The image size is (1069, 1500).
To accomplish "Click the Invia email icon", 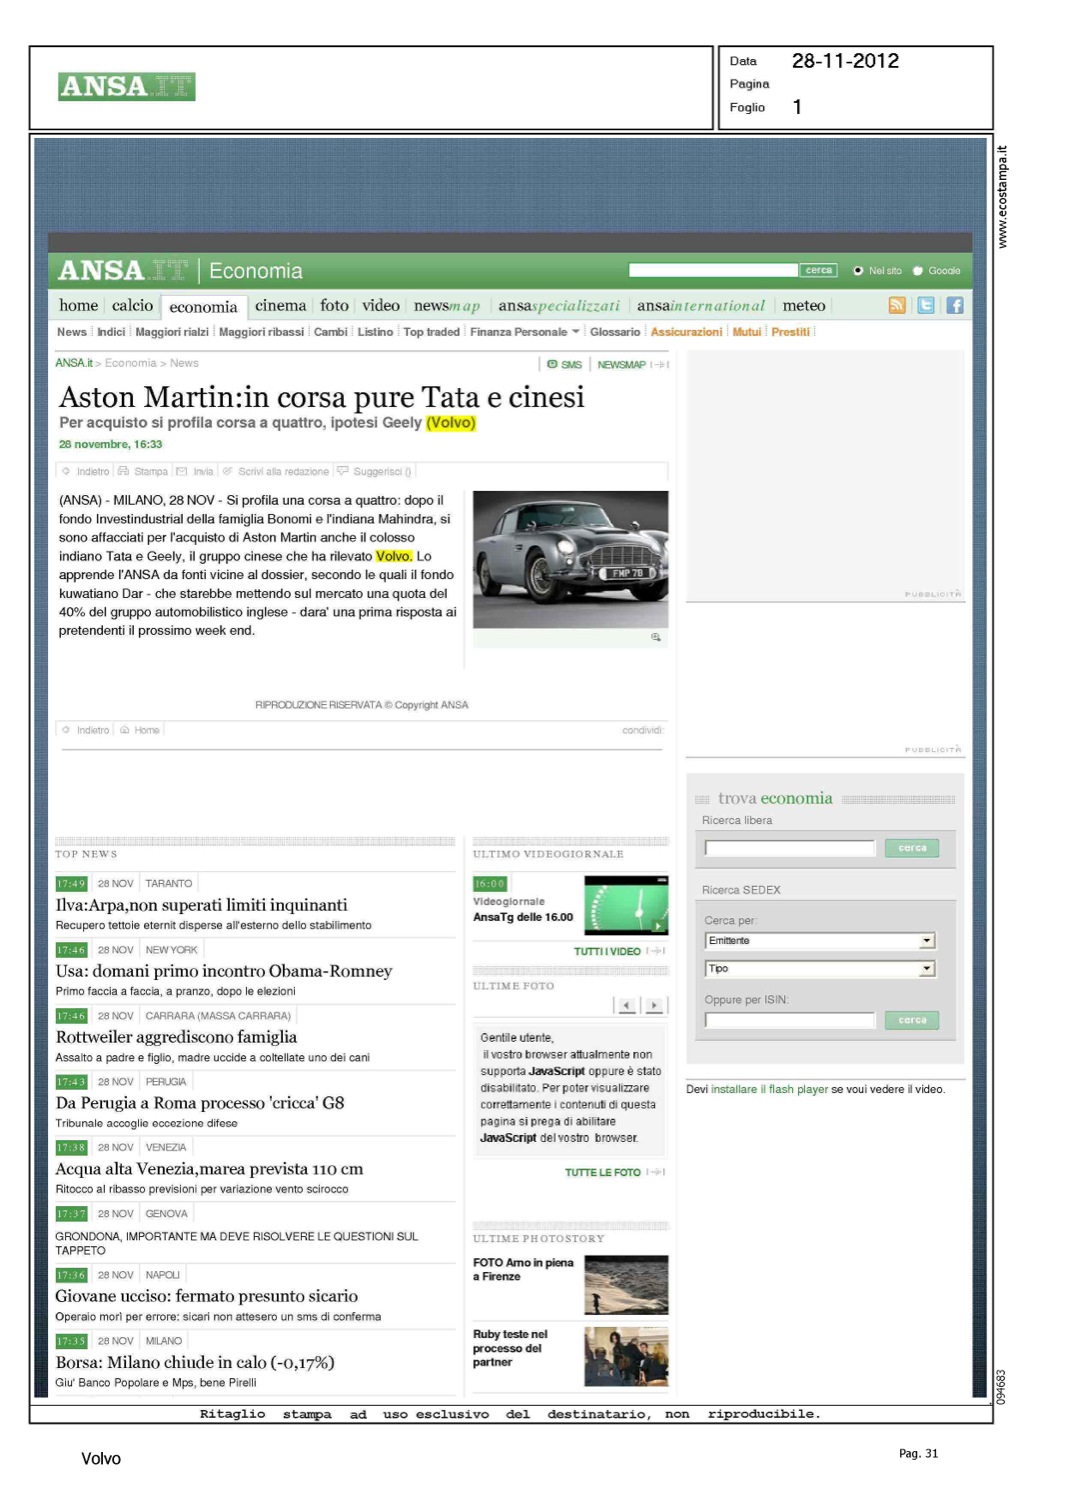I will pos(182,471).
